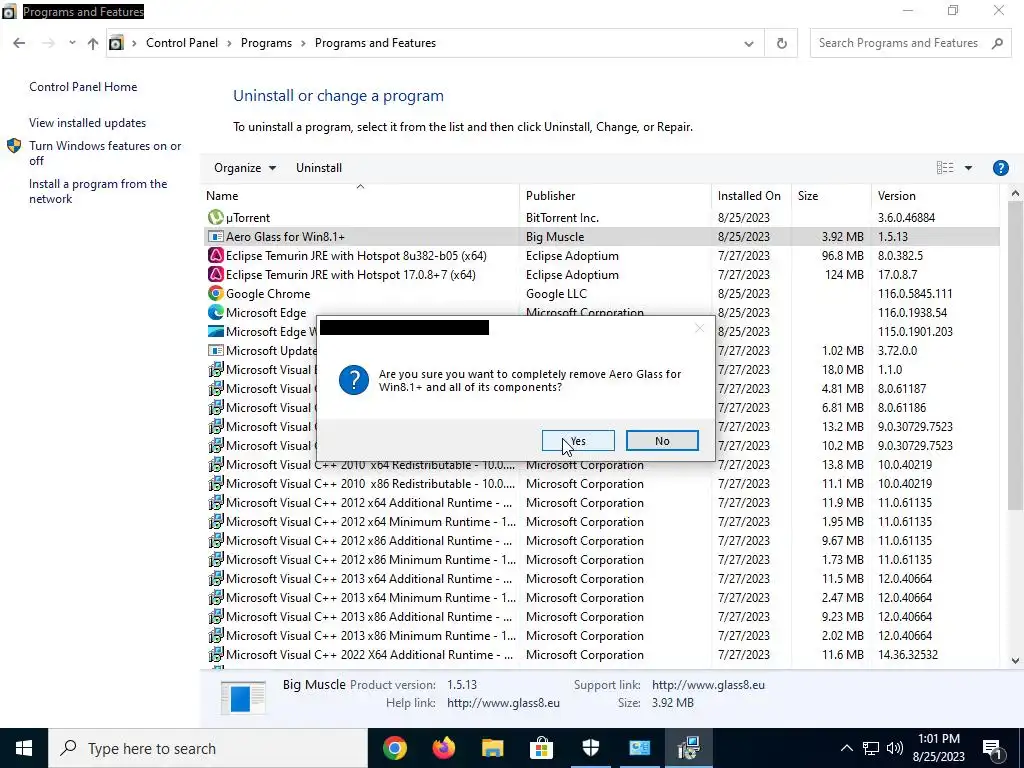Open the support link www.glass8.eu
Image resolution: width=1024 pixels, height=768 pixels.
[x=708, y=684]
